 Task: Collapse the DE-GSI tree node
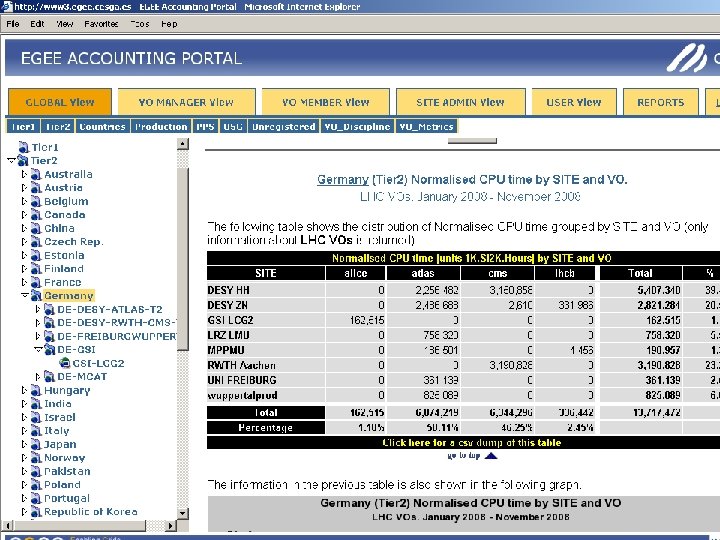[x=38, y=350]
